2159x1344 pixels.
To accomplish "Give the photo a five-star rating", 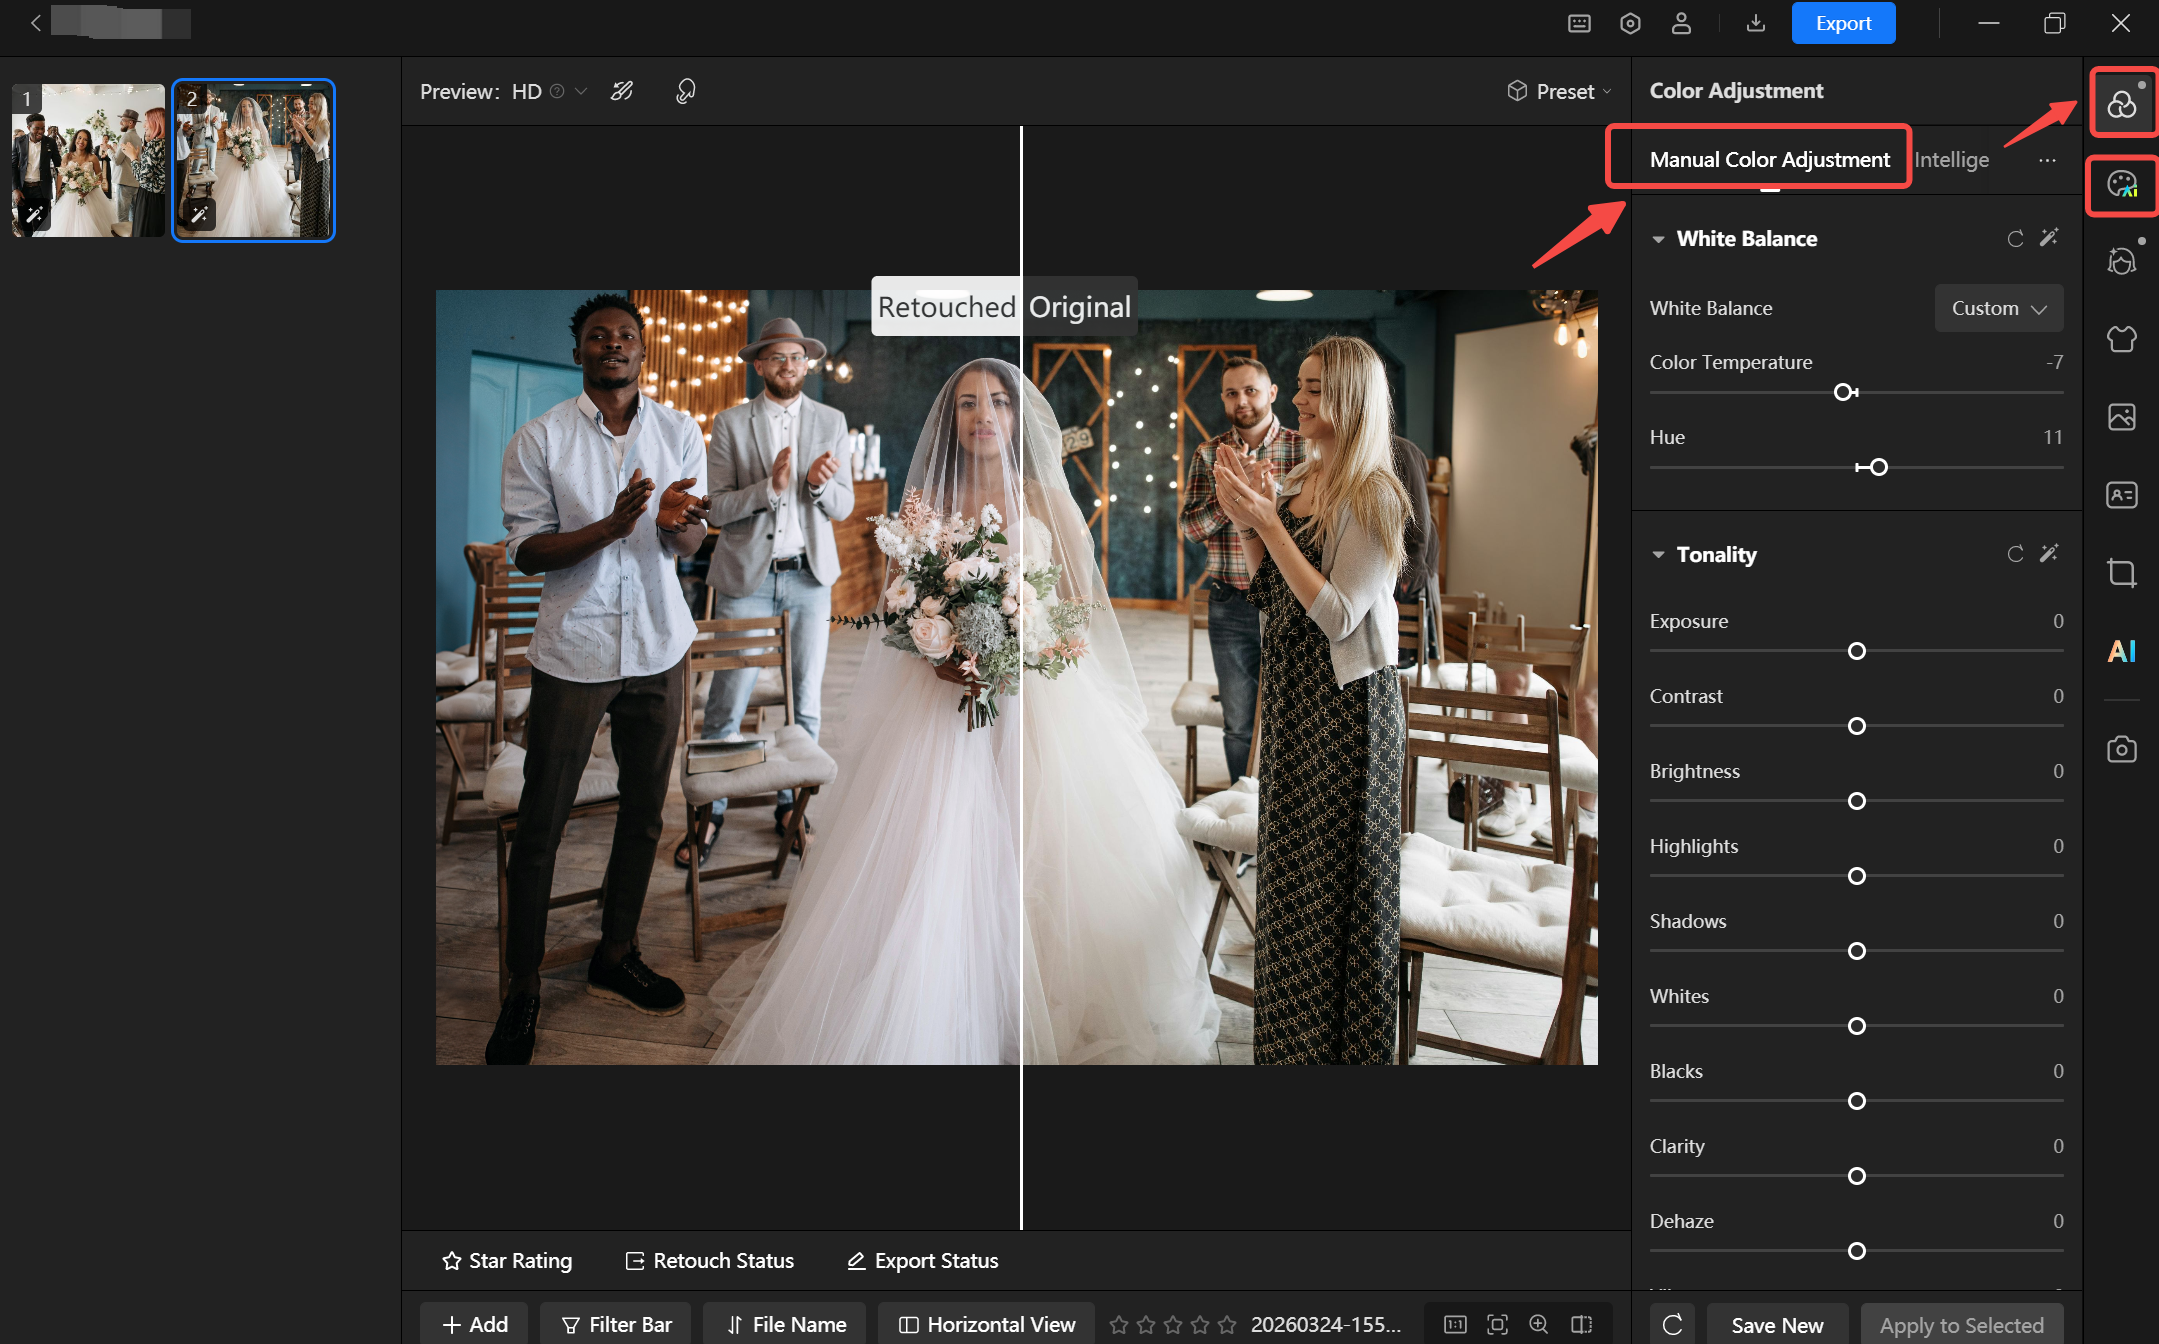I will point(1227,1324).
